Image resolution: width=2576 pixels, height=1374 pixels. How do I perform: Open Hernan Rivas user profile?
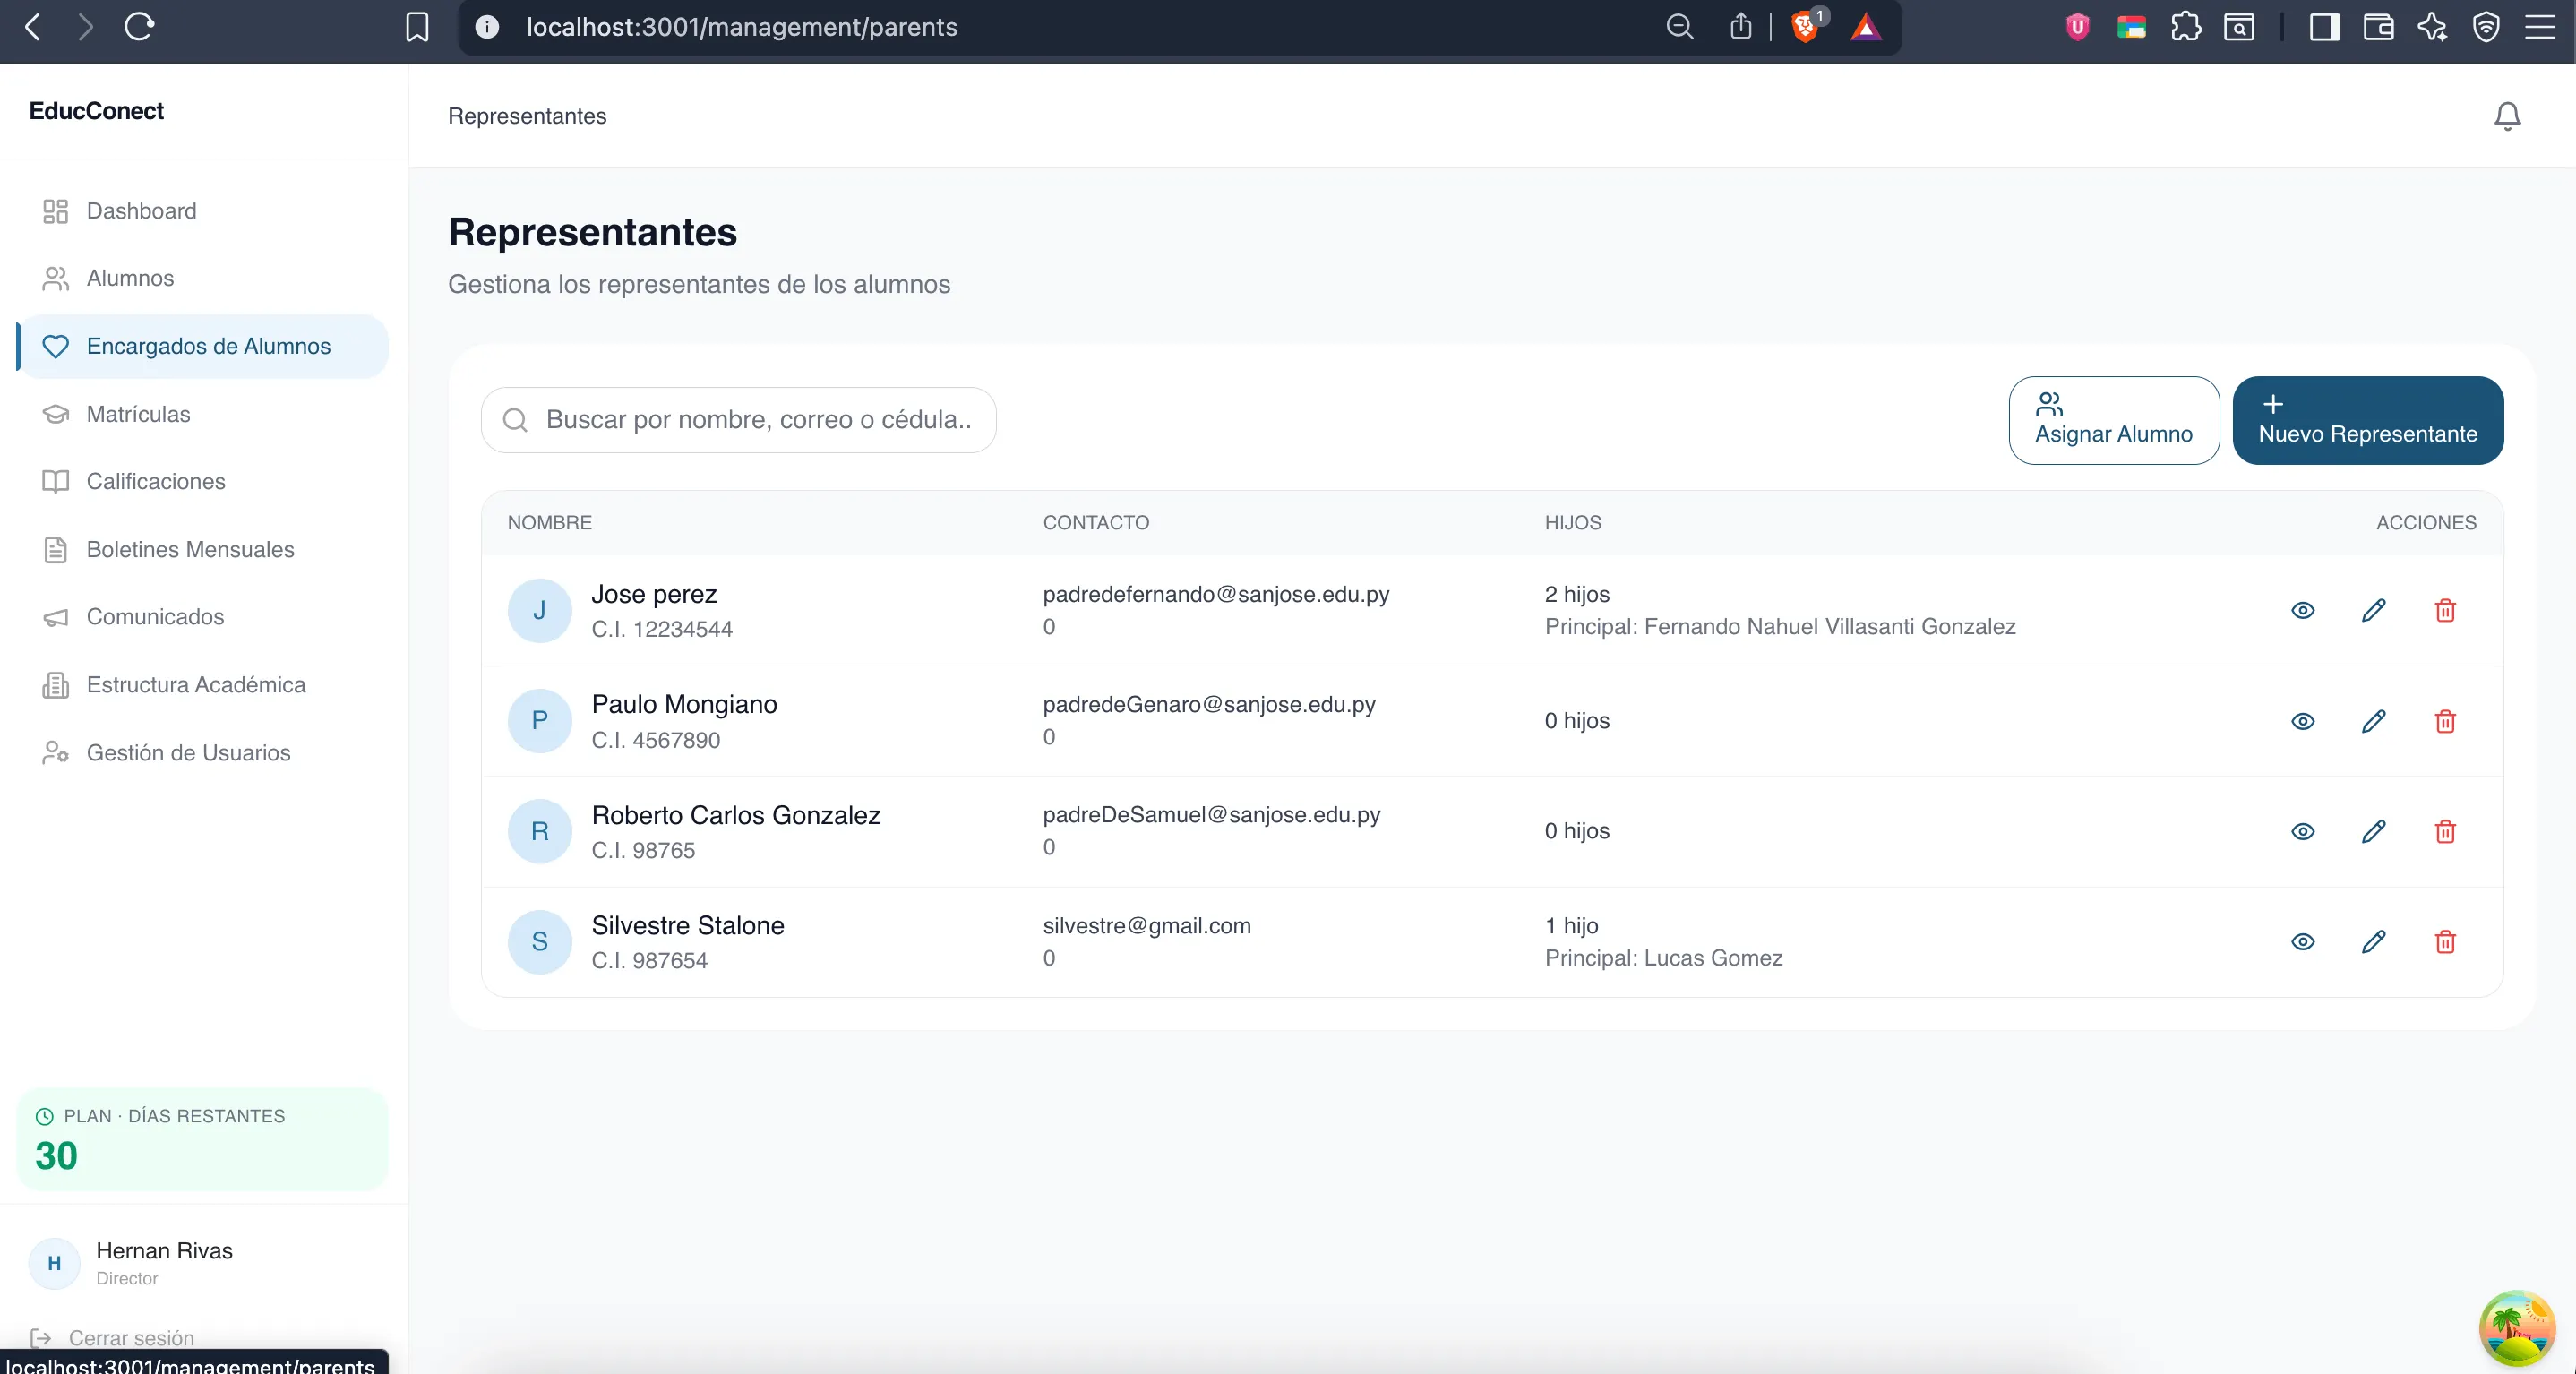(163, 1262)
